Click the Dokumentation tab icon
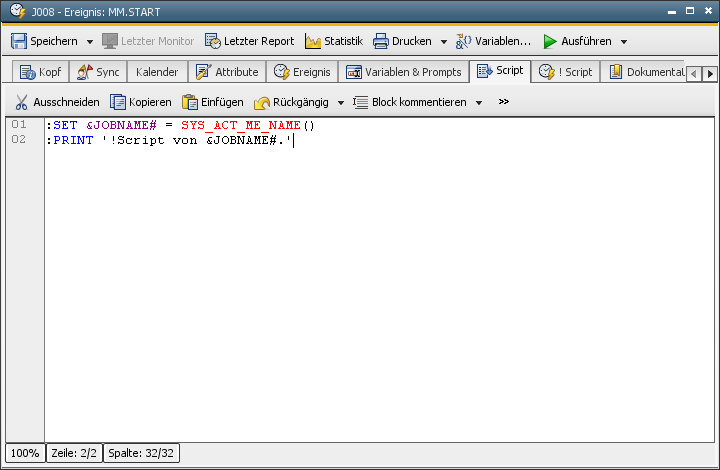Viewport: 720px width, 470px height. point(616,72)
